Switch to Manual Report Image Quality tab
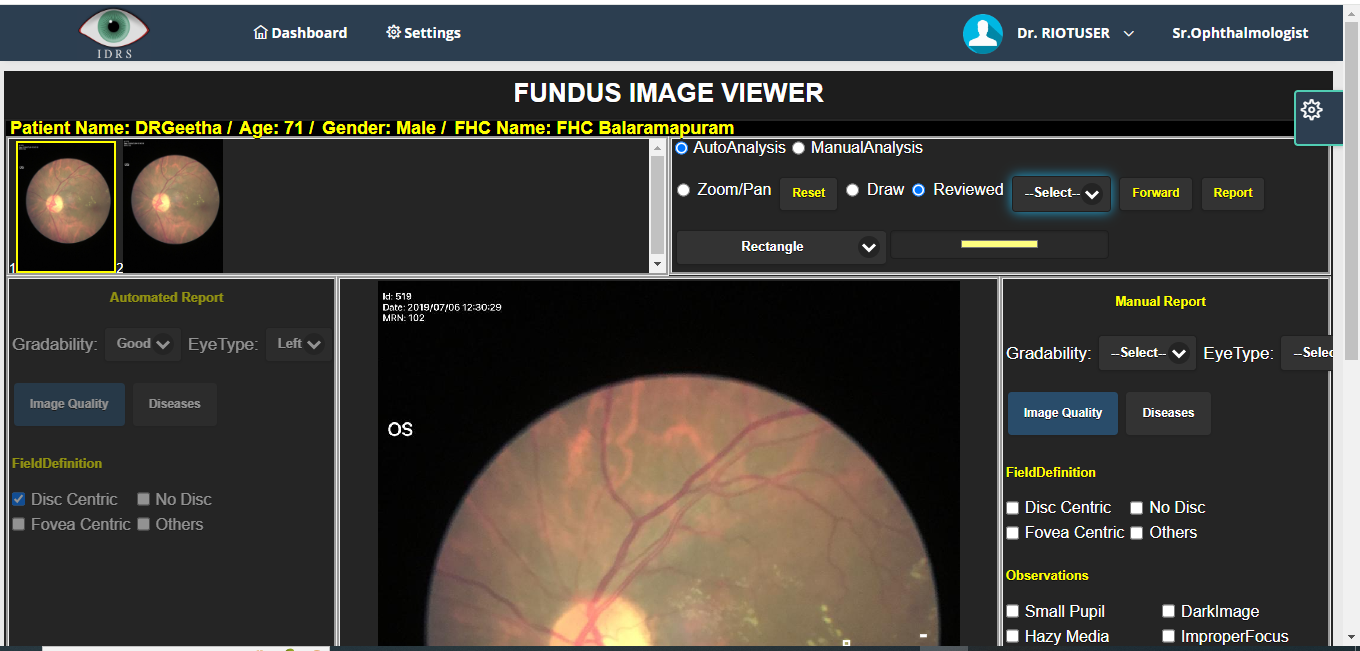The image size is (1360, 651). pyautogui.click(x=1063, y=413)
